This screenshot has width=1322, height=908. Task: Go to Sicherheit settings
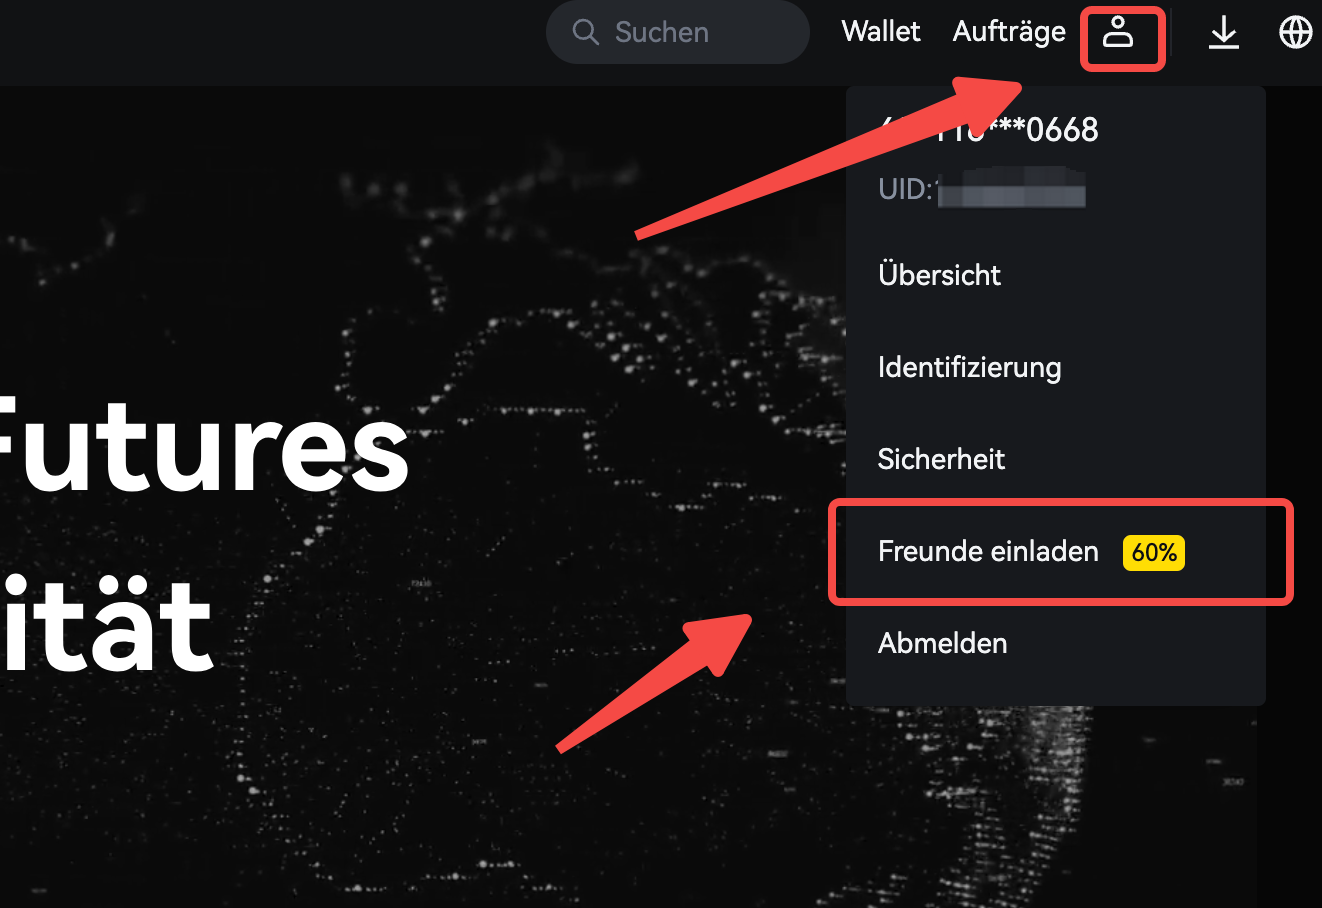[941, 459]
